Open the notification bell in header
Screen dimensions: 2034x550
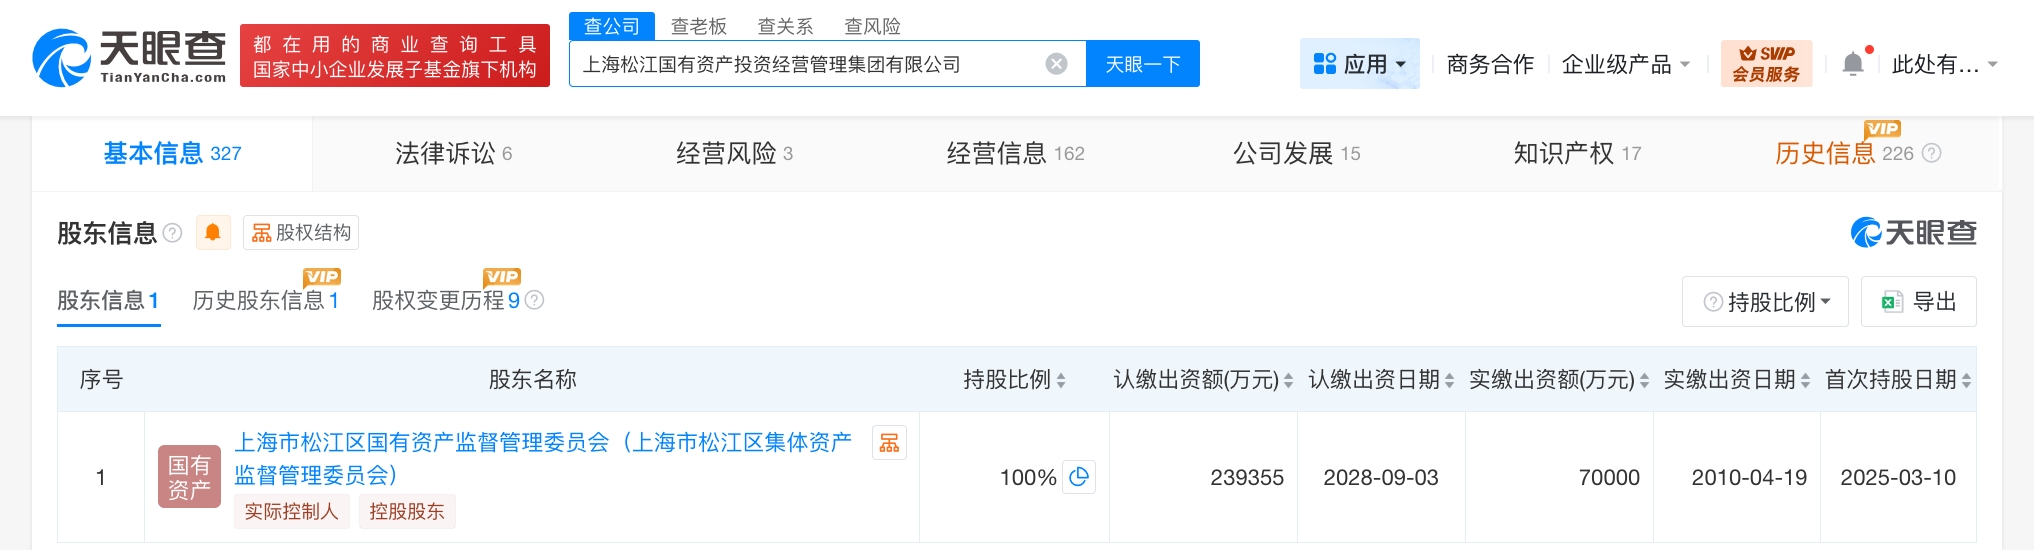(1852, 64)
